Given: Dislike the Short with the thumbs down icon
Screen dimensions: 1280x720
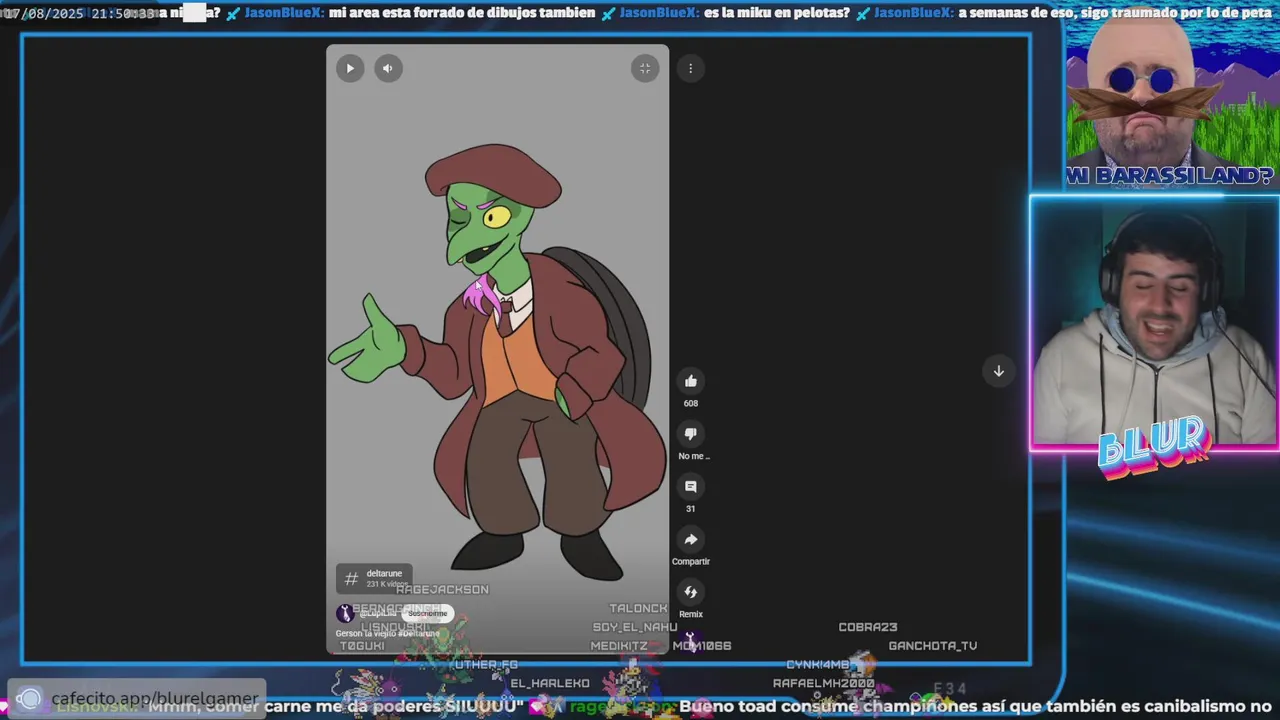Looking at the screenshot, I should 691,434.
